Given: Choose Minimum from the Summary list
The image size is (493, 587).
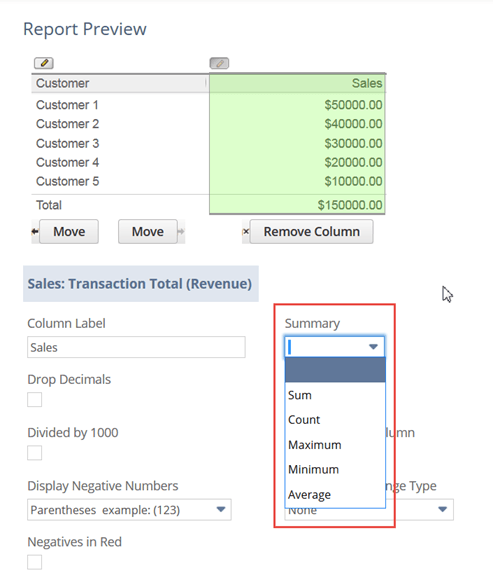Looking at the screenshot, I should point(335,470).
